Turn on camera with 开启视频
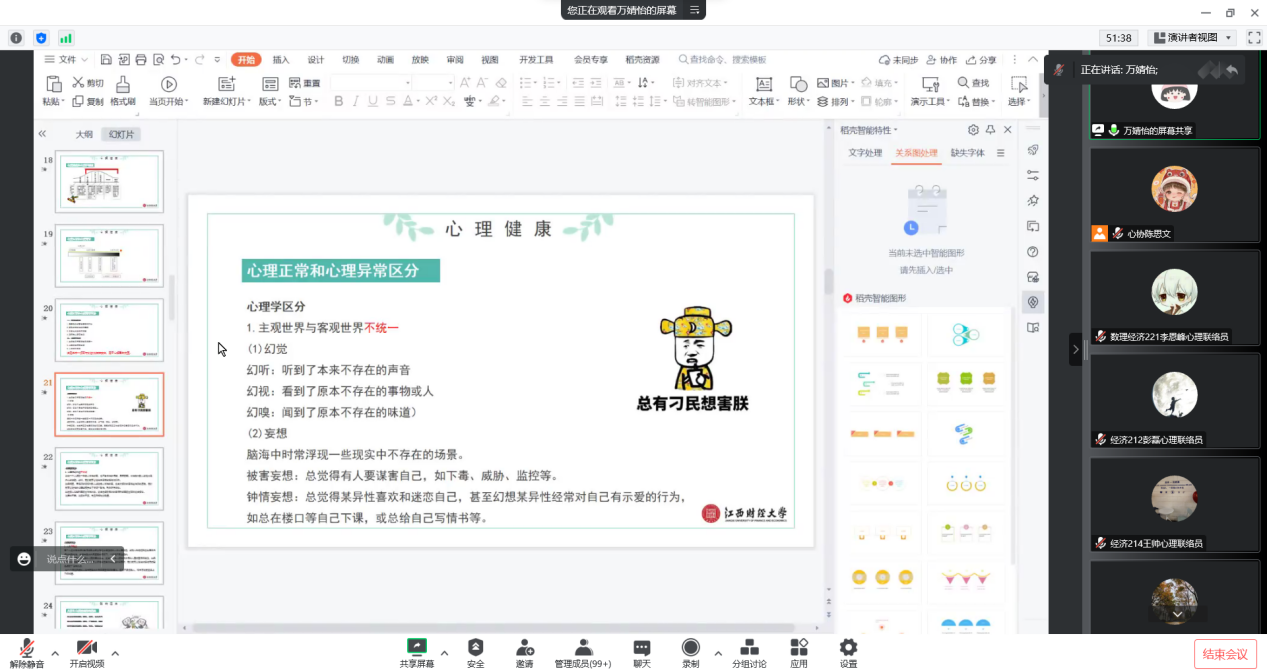 pos(87,648)
